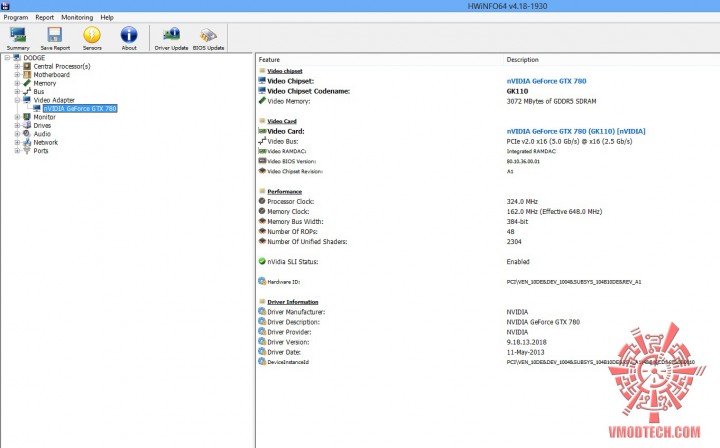Click the About info icon
Viewport: 720px width, 448px height.
(129, 35)
